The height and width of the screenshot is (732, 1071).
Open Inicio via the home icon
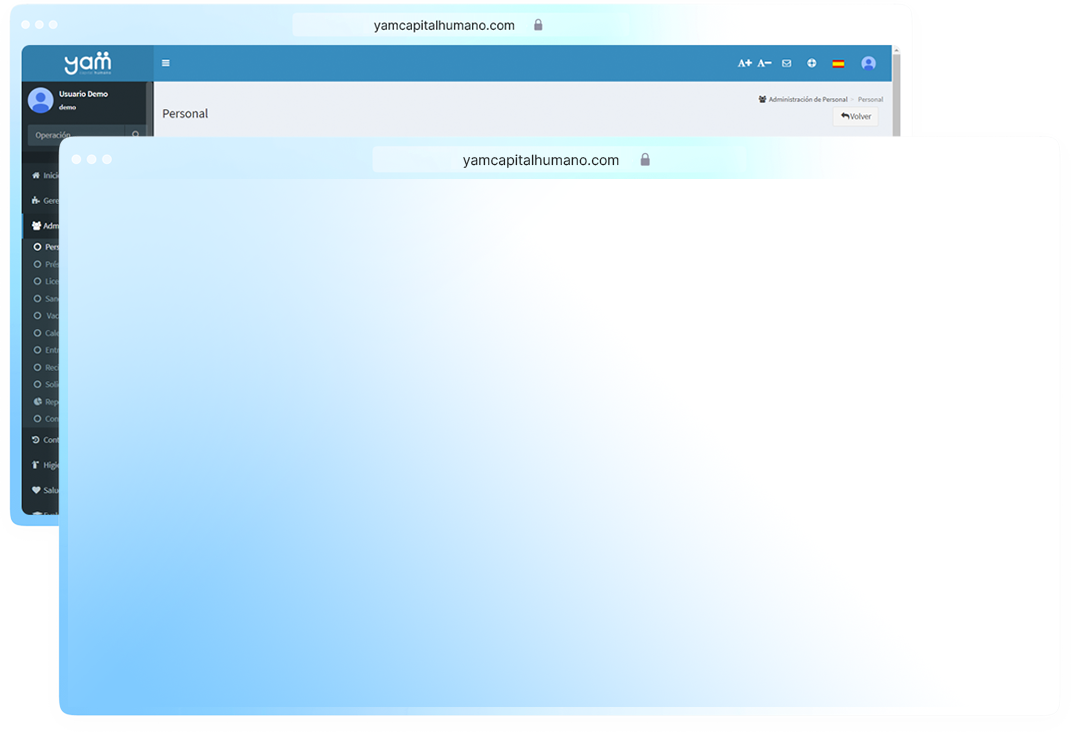[36, 175]
